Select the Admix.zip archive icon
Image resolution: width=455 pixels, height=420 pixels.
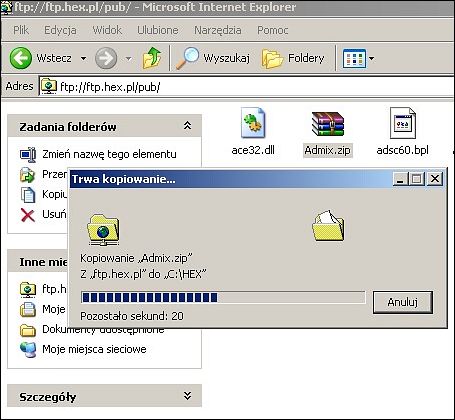pyautogui.click(x=328, y=124)
